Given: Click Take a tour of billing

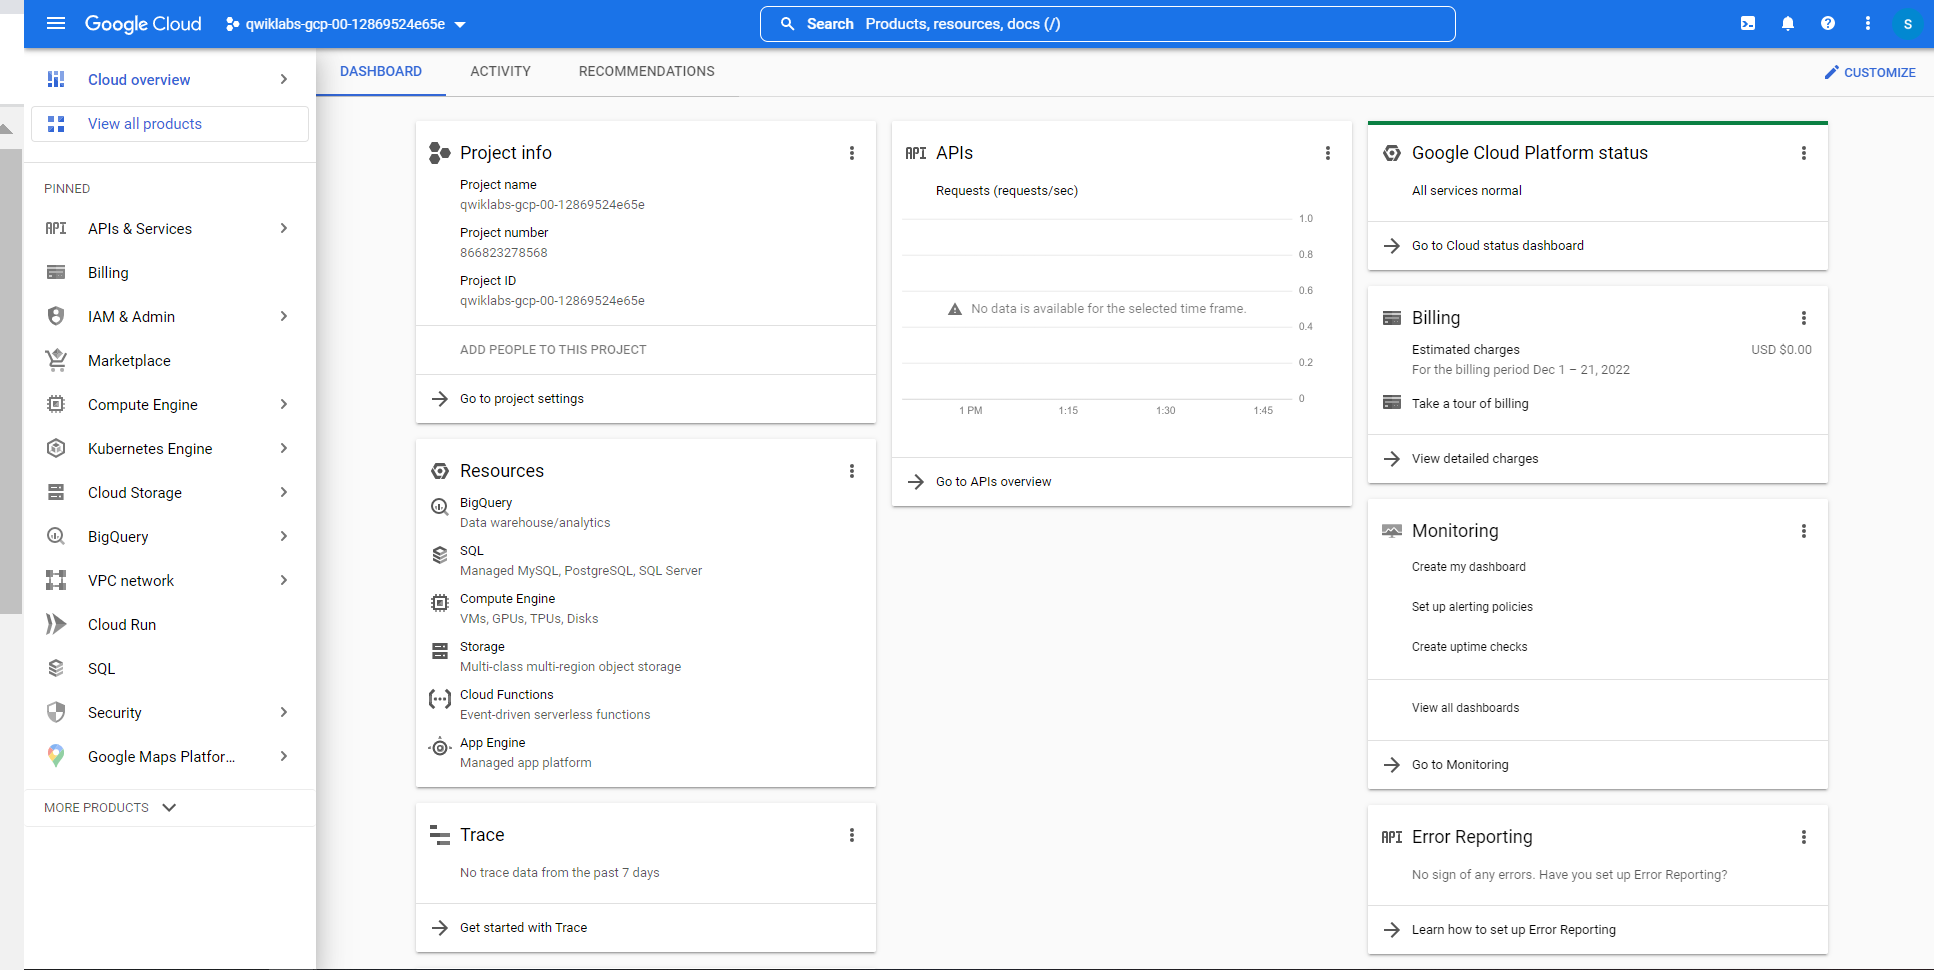Looking at the screenshot, I should click(1470, 404).
